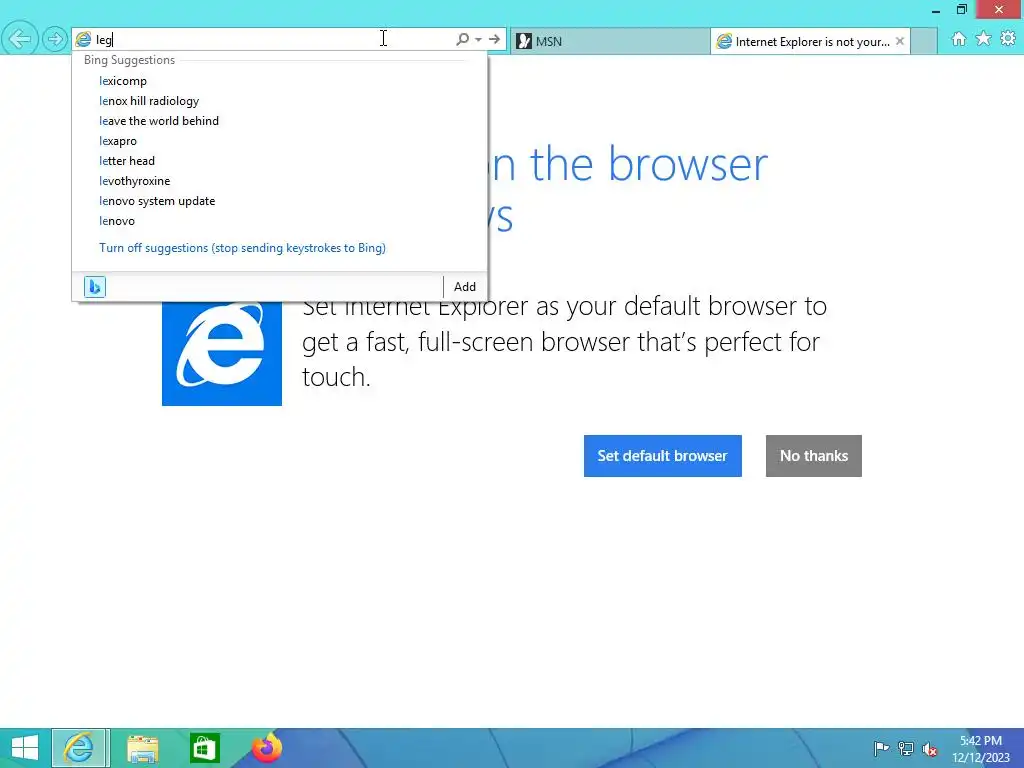Screen dimensions: 1024x768
Task: Click Internet Explorer taskbar icon
Action: click(x=79, y=748)
